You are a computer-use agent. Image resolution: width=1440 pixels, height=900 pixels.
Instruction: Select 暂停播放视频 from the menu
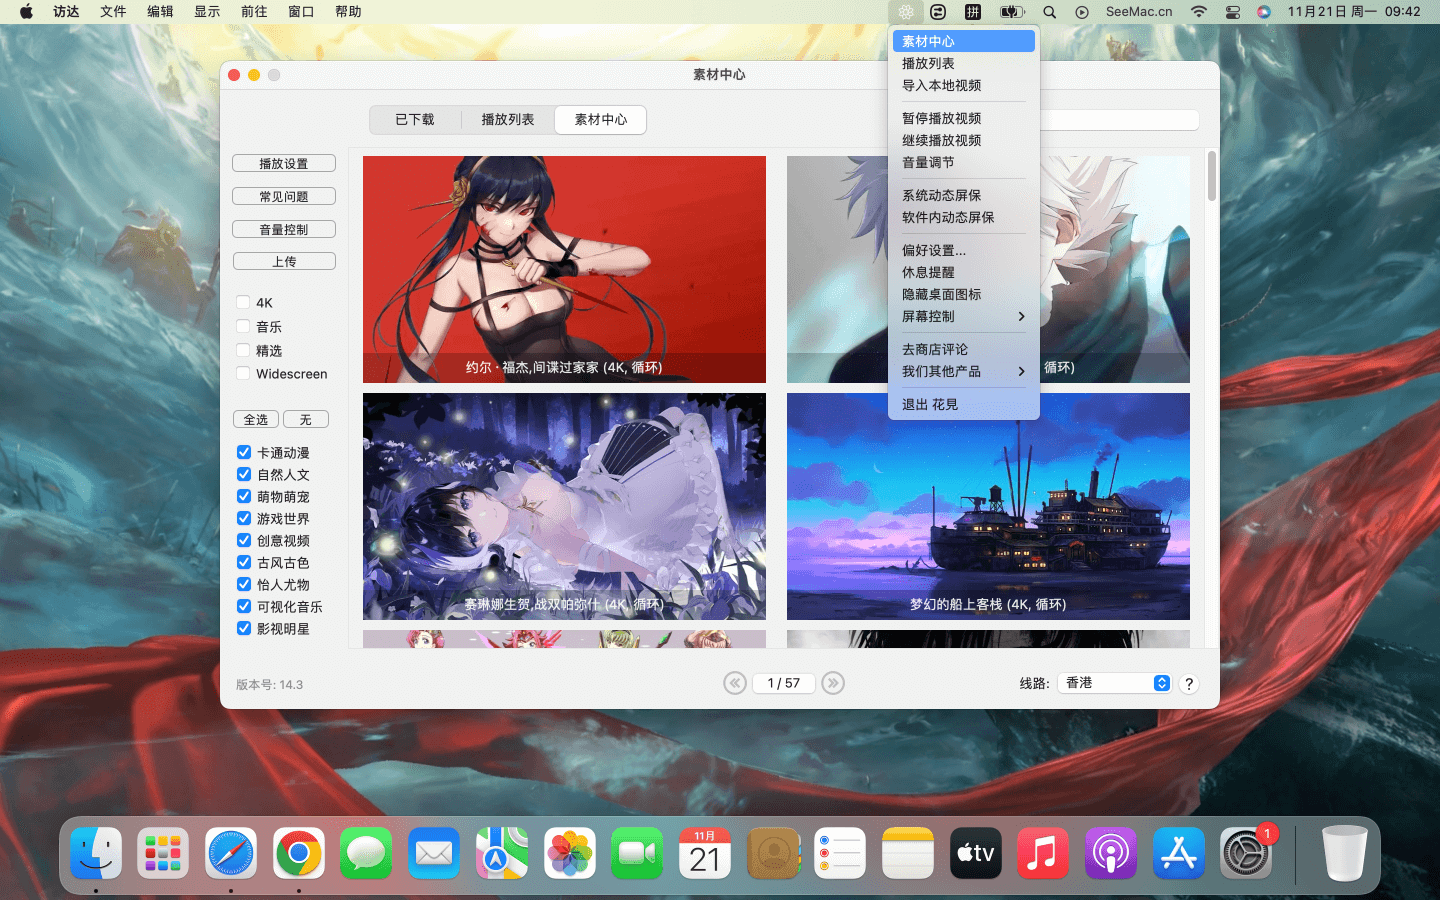click(x=942, y=118)
